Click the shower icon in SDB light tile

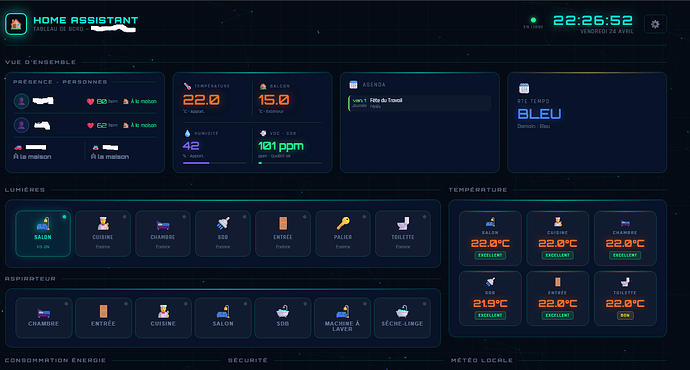(x=223, y=223)
